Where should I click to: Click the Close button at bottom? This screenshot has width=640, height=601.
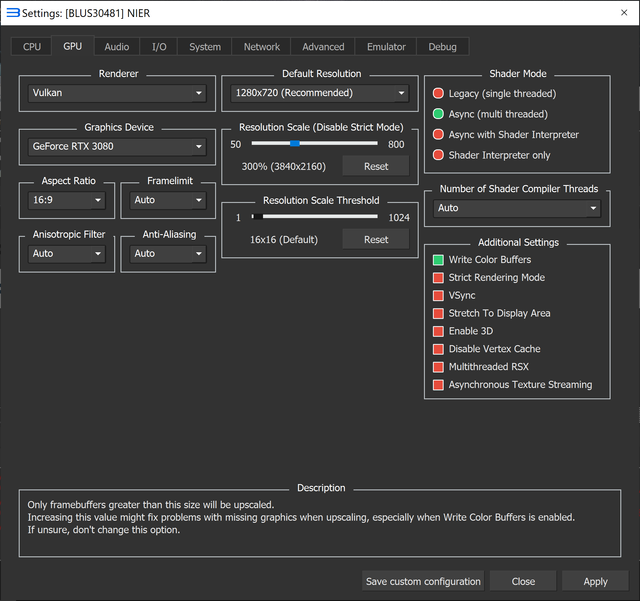coord(523,581)
